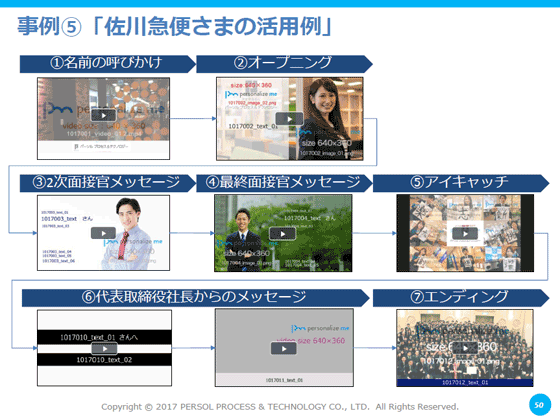Select the ⑤アイキャッチ step header
Viewport: 560px width, 420px height.
tap(461, 183)
